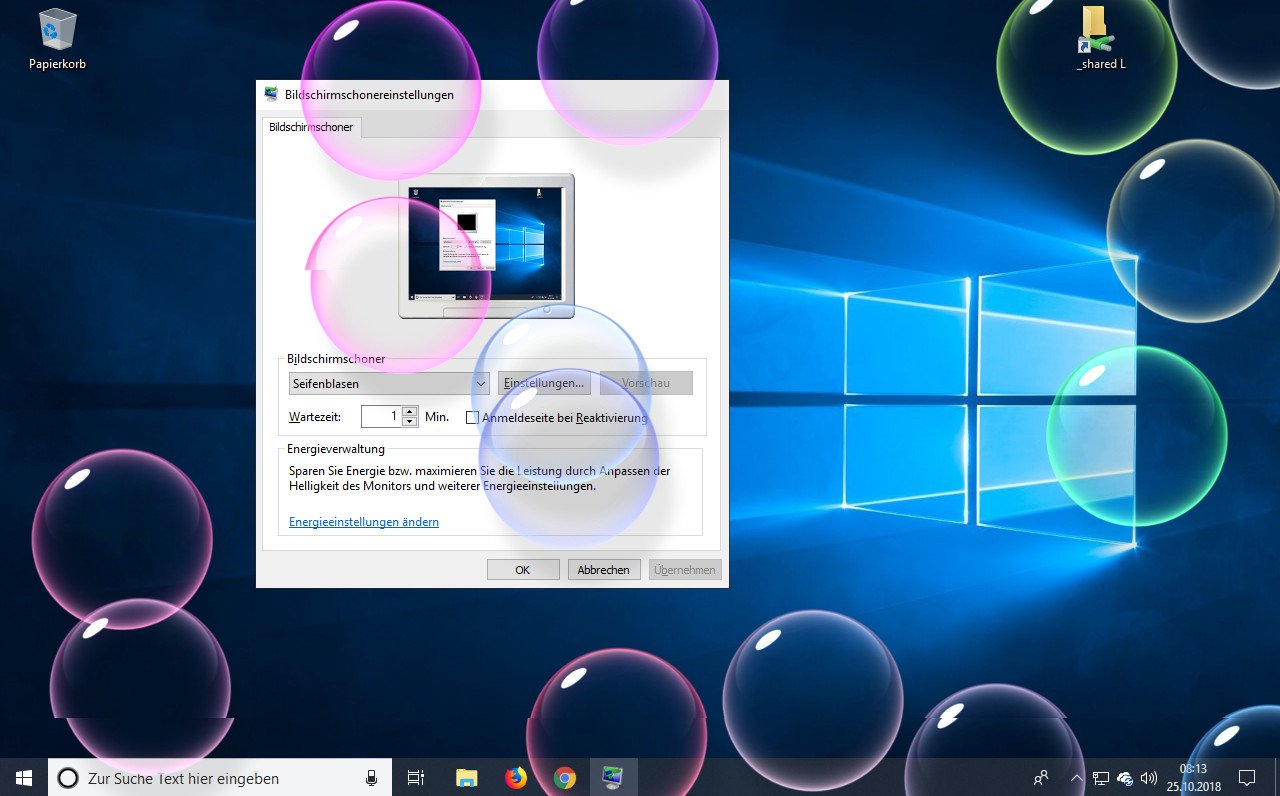This screenshot has width=1280, height=796.
Task: Increase Wartezeit with up arrow
Action: coord(409,411)
